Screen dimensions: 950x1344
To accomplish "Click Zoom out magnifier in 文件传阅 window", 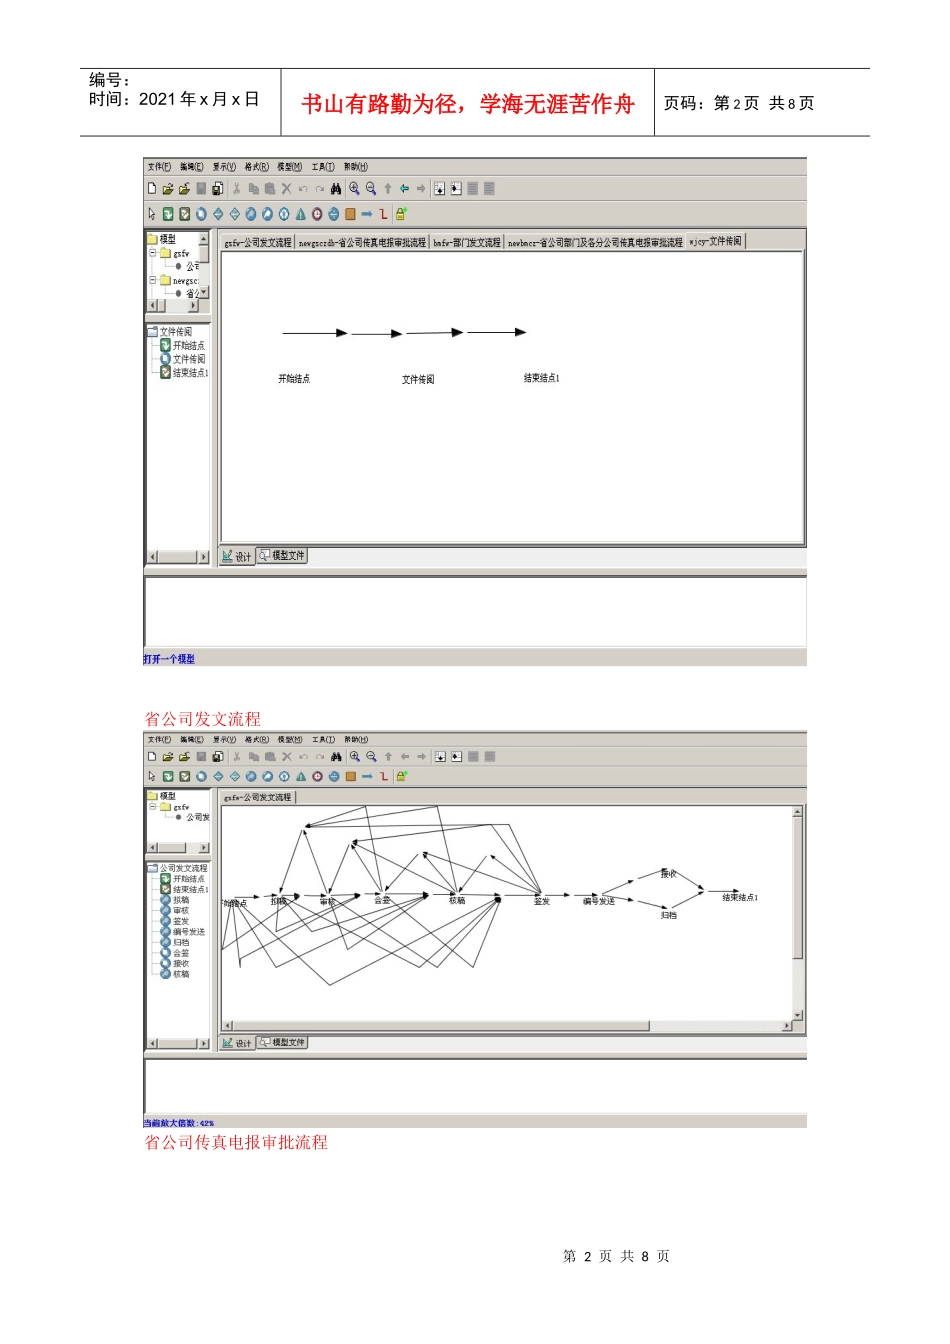I will [x=371, y=188].
